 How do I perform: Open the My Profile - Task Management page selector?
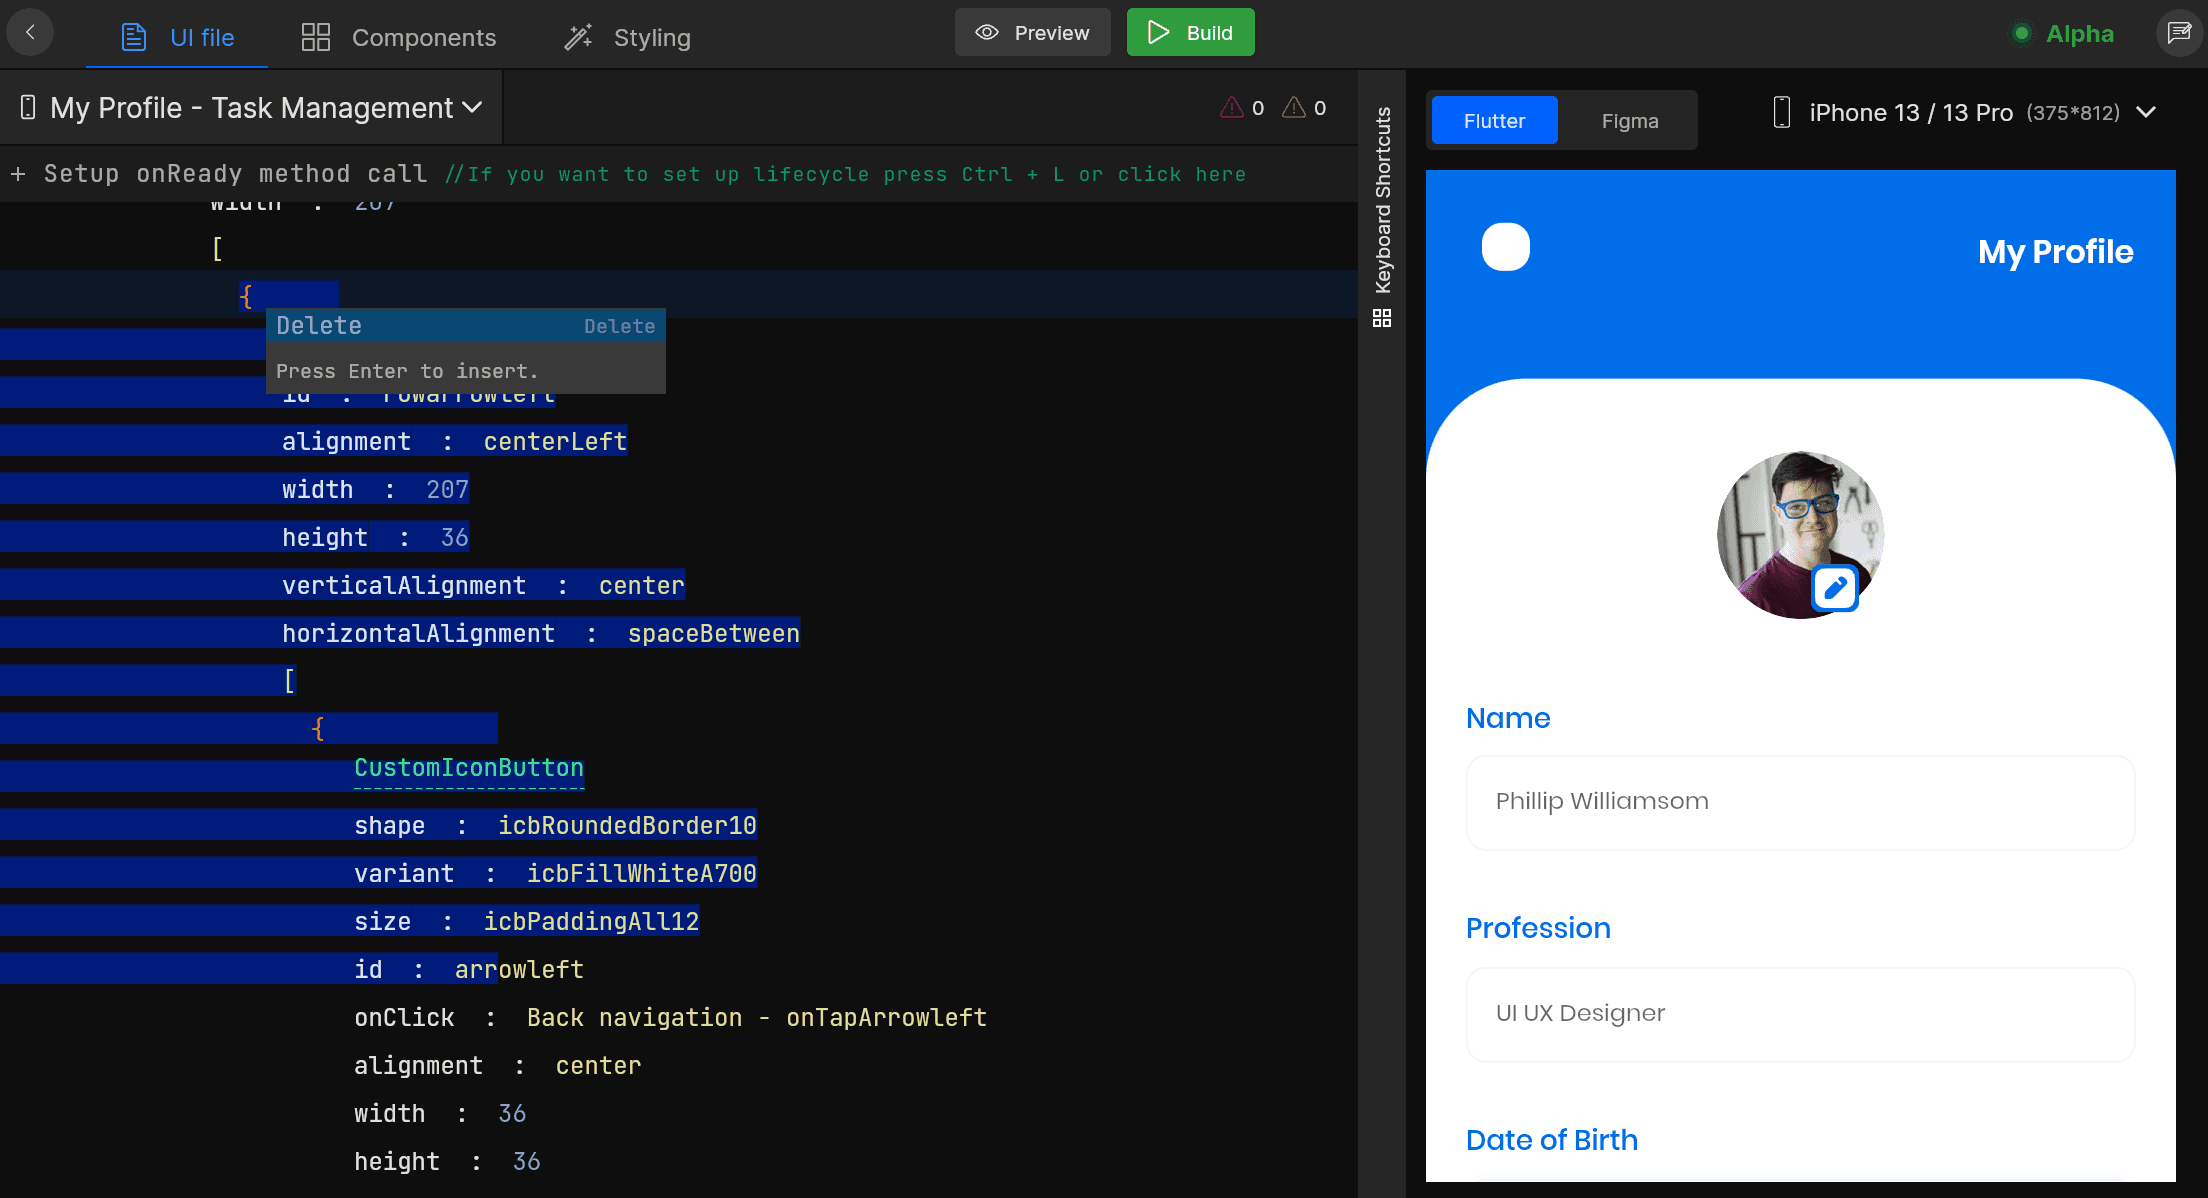(251, 107)
